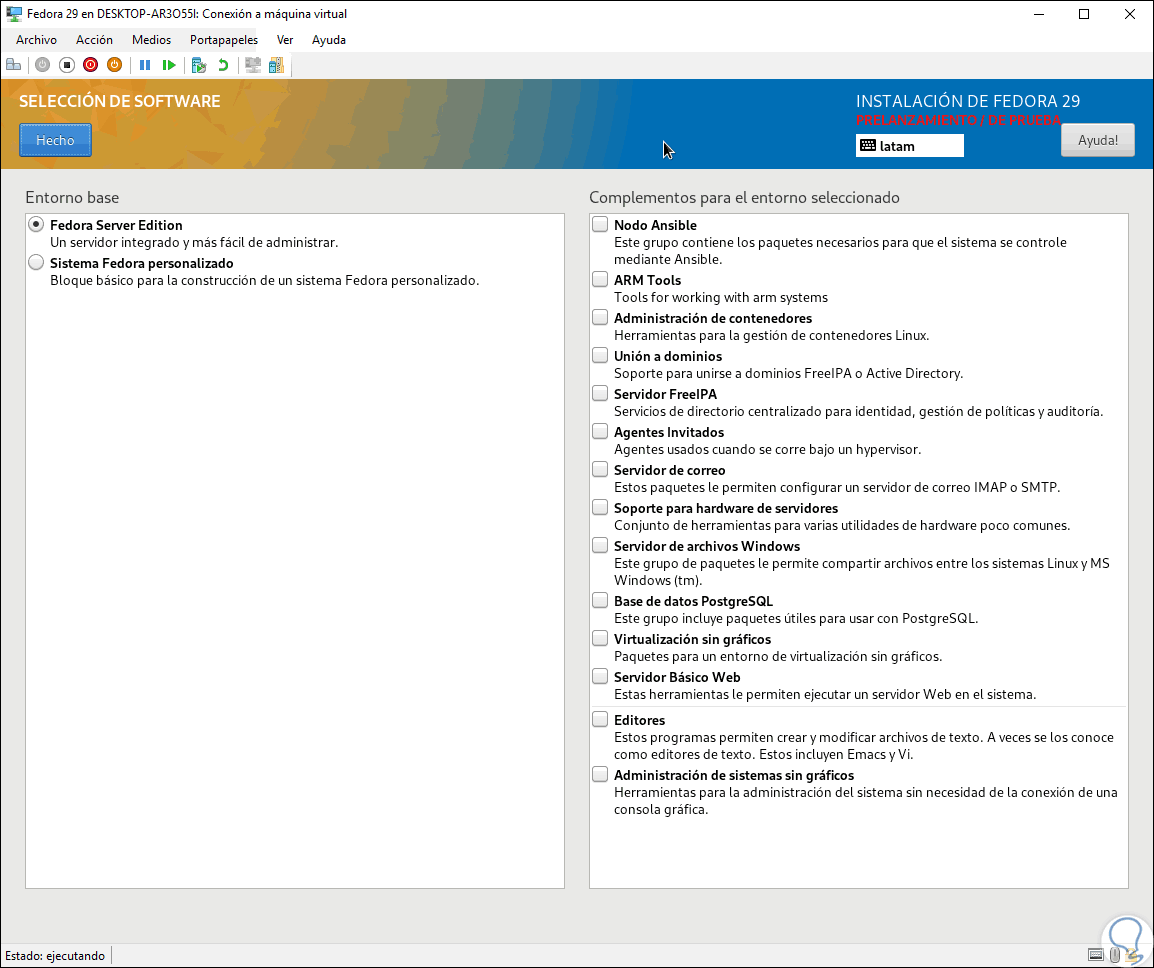1154x968 pixels.
Task: Check the ARM Tools add-on
Action: (x=600, y=280)
